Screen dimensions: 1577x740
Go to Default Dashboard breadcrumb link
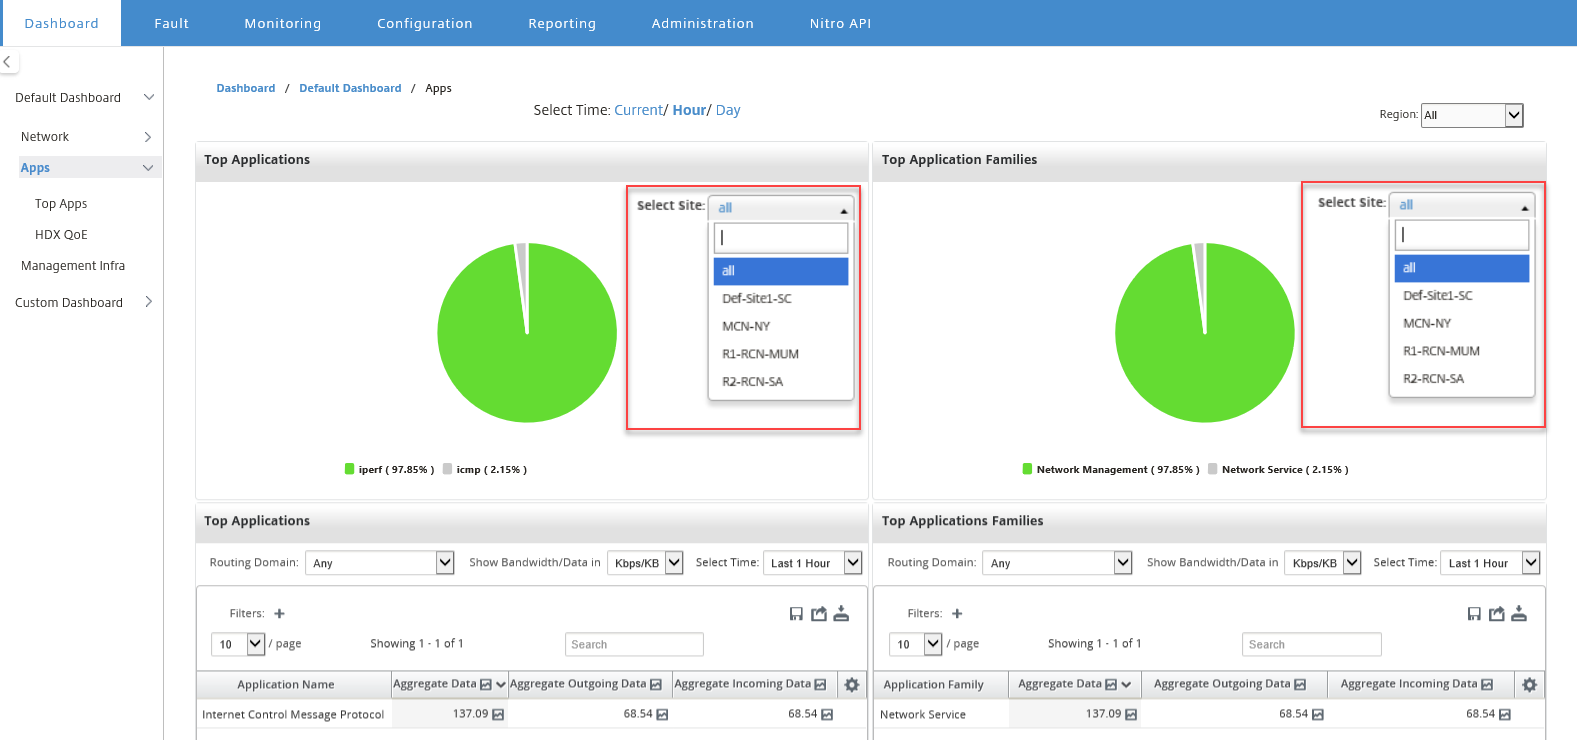[350, 88]
